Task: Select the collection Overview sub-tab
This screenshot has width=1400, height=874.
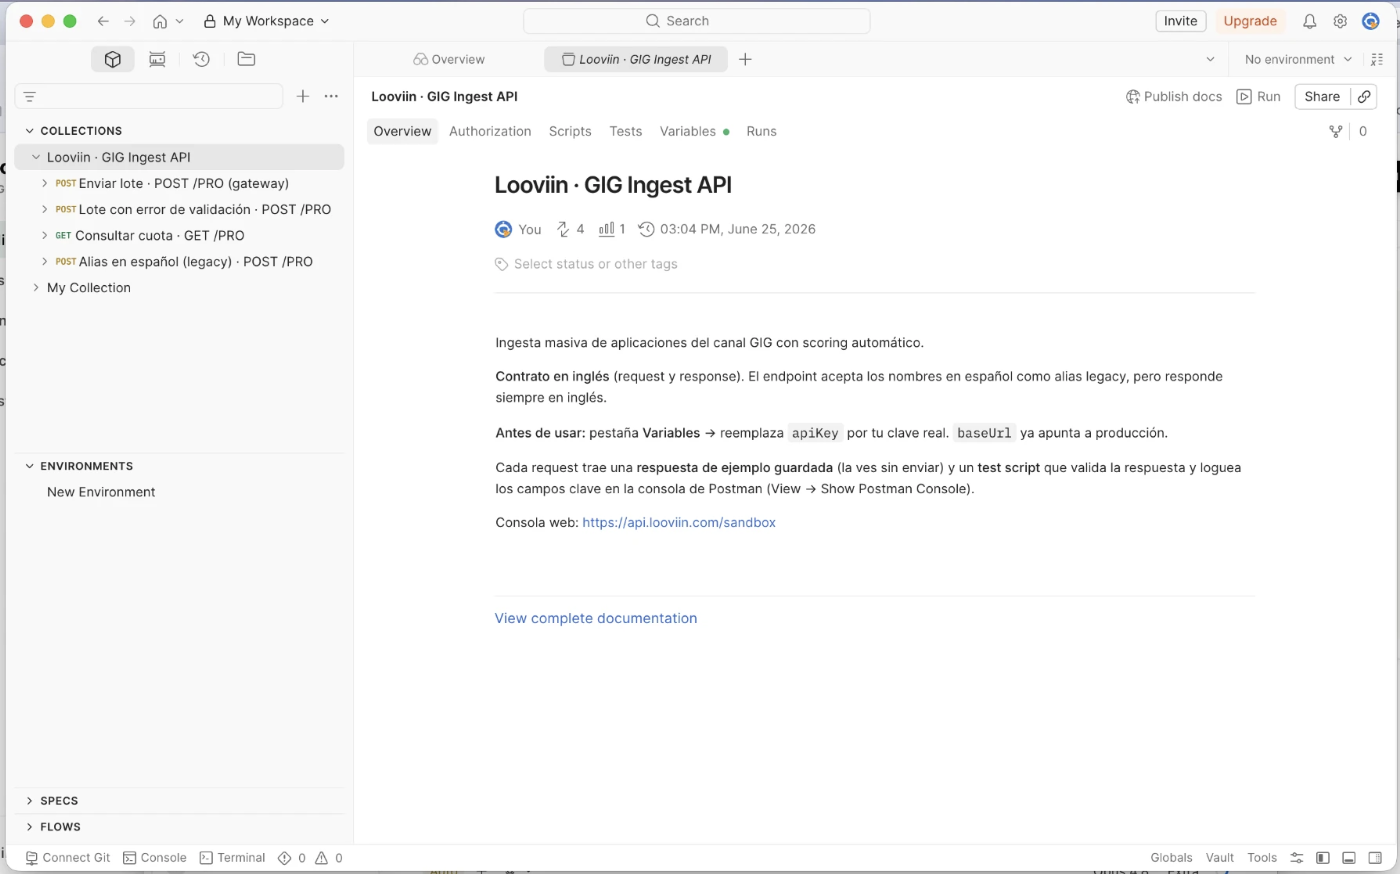Action: pyautogui.click(x=402, y=131)
